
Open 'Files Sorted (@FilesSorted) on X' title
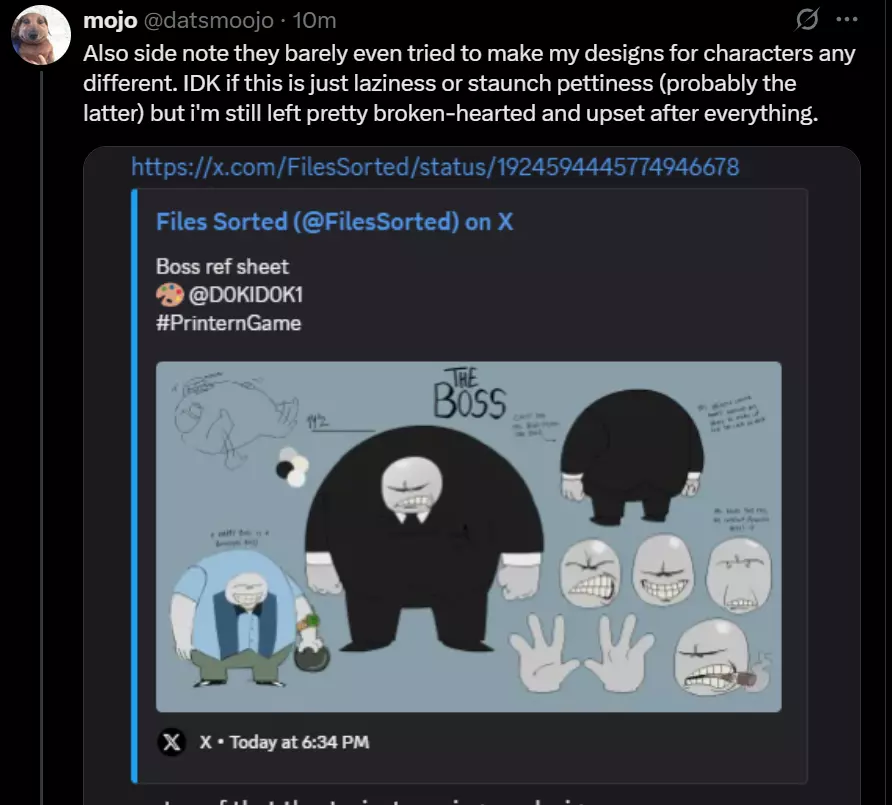point(334,222)
